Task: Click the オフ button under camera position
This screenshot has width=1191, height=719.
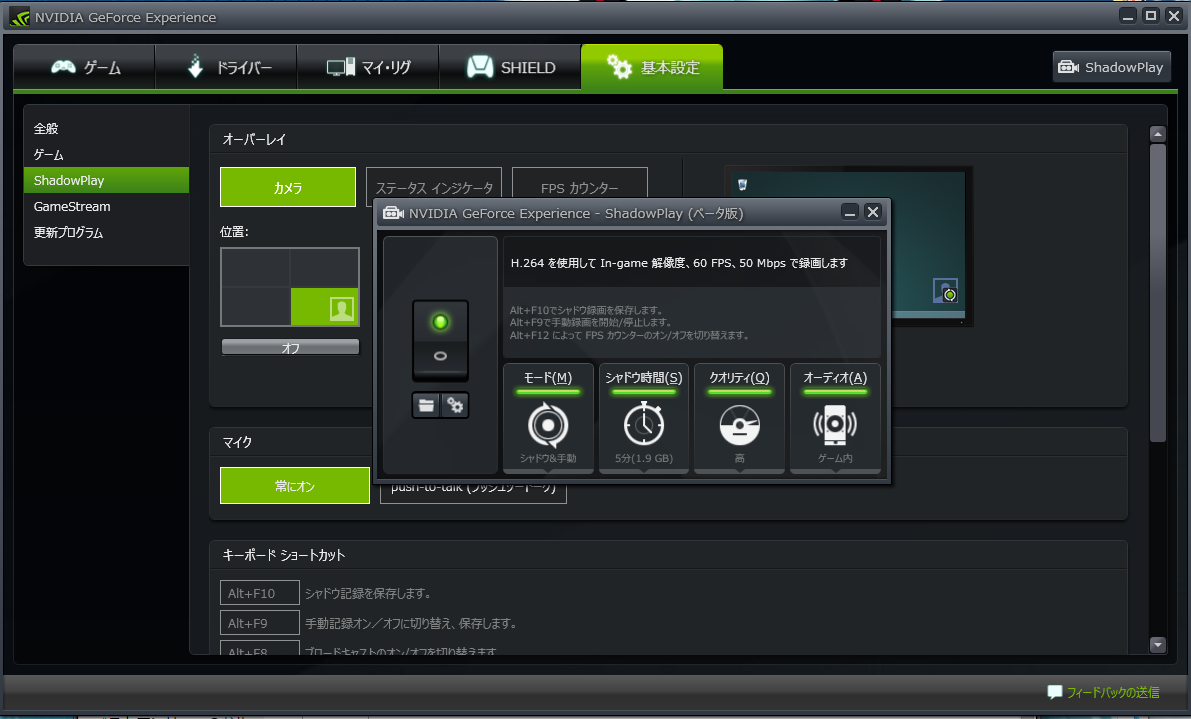Action: click(290, 348)
